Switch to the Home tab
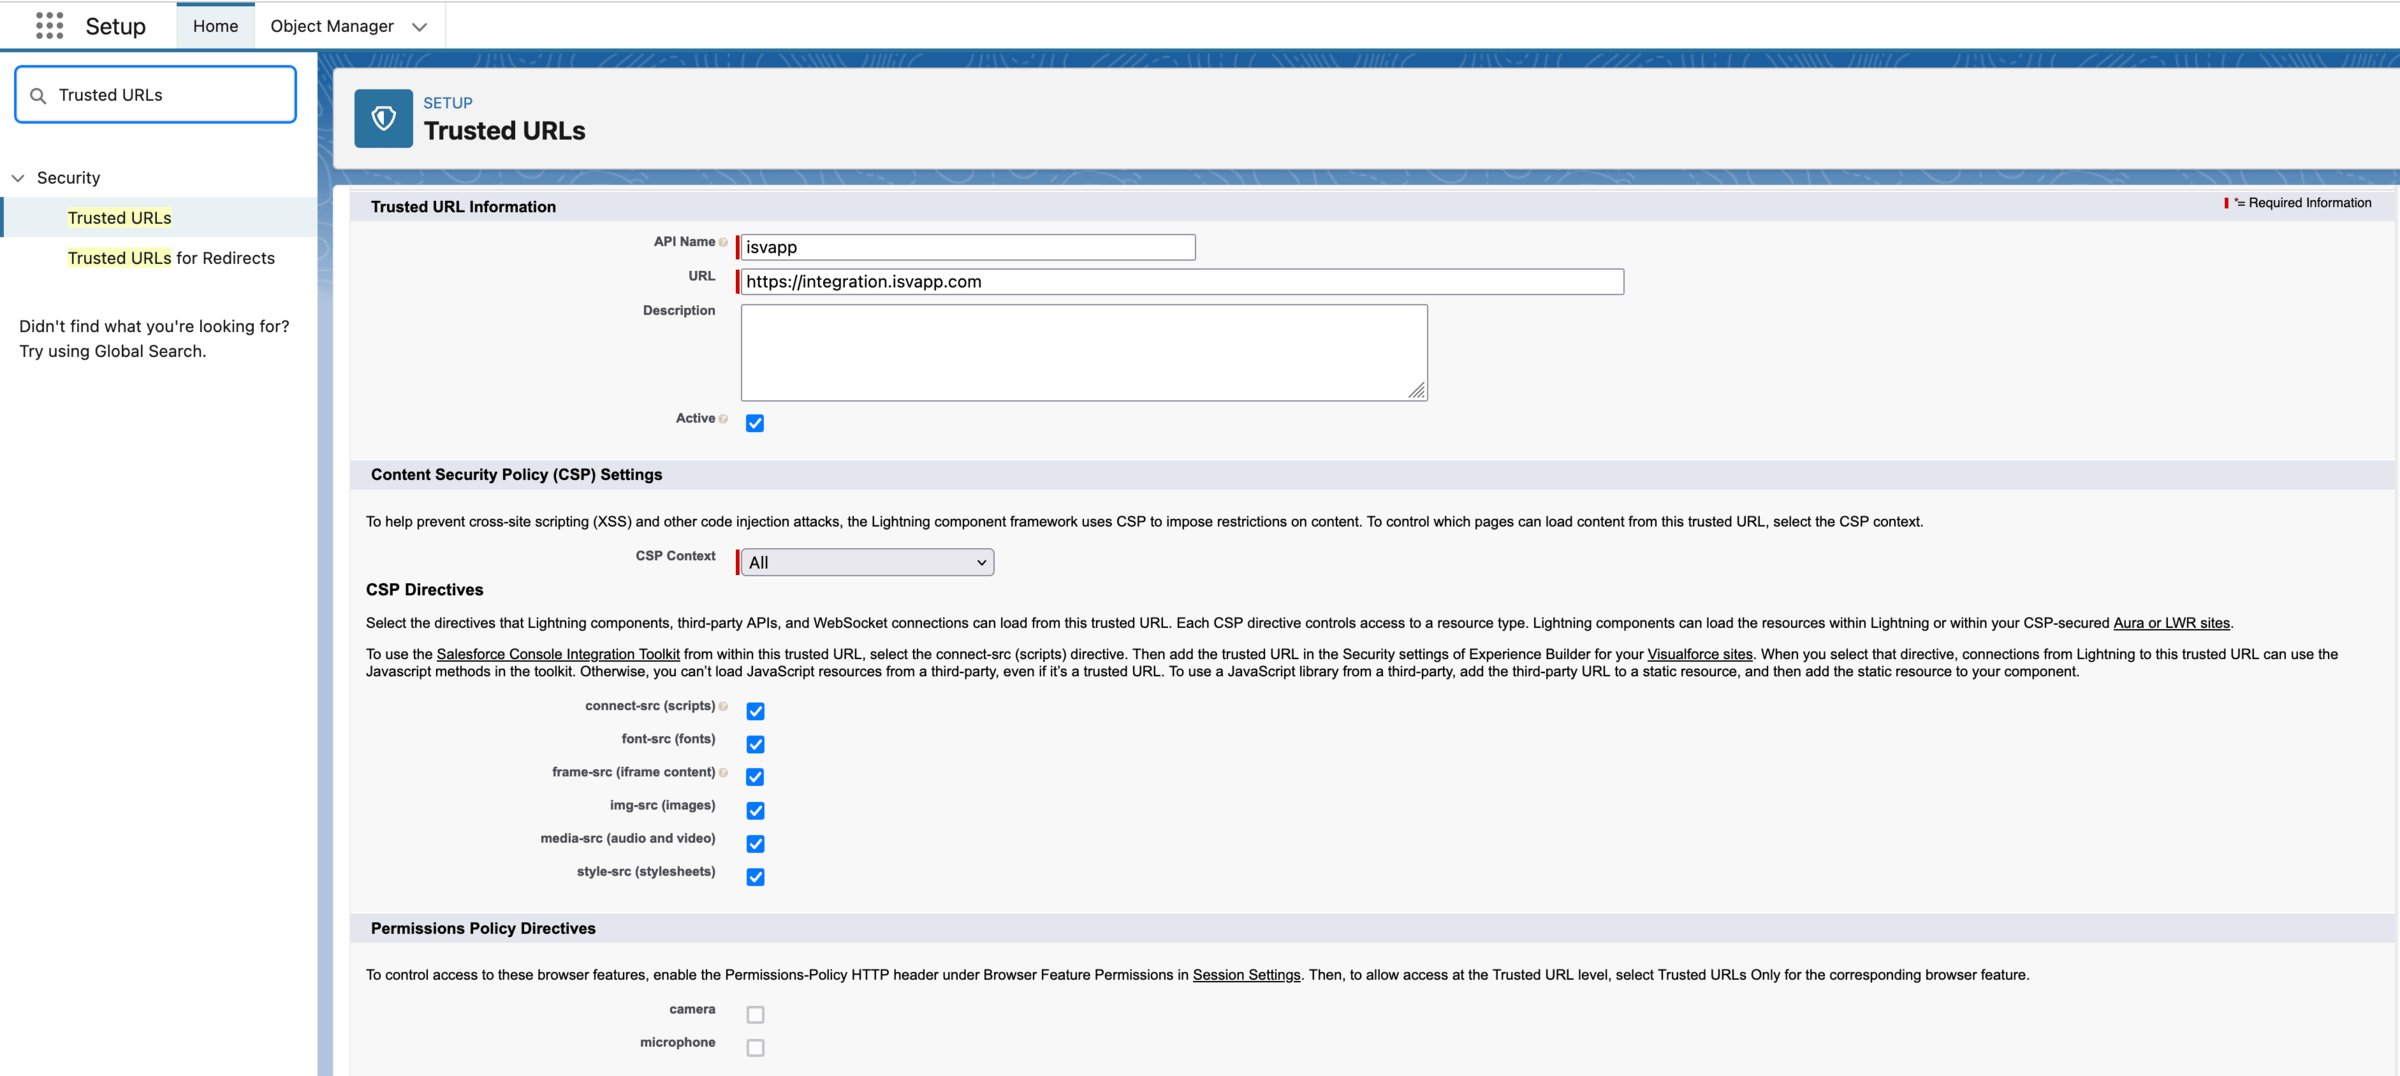This screenshot has width=2400, height=1076. pos(215,26)
